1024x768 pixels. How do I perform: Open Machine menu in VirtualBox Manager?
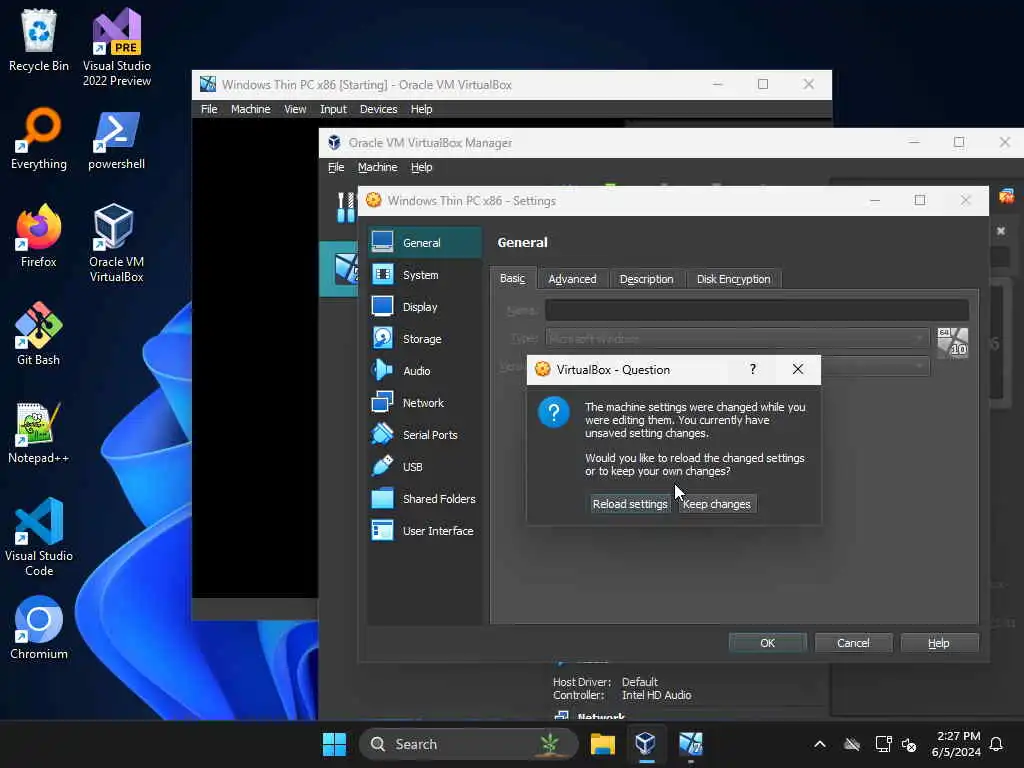click(377, 167)
